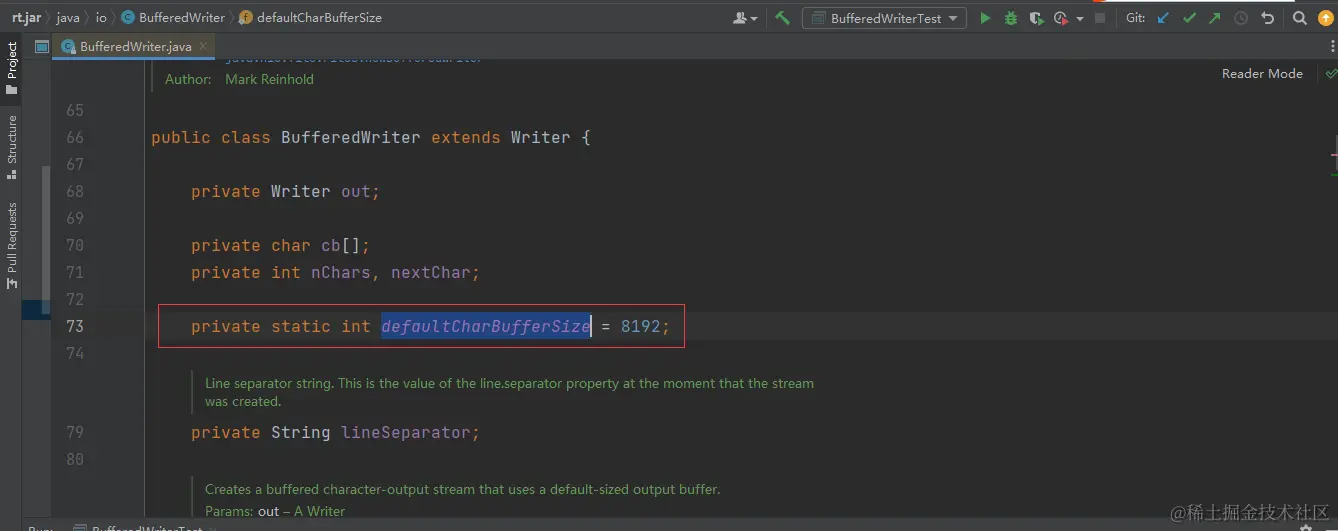The height and width of the screenshot is (531, 1338).
Task: Click the Writer superclass after extends
Action: click(540, 137)
